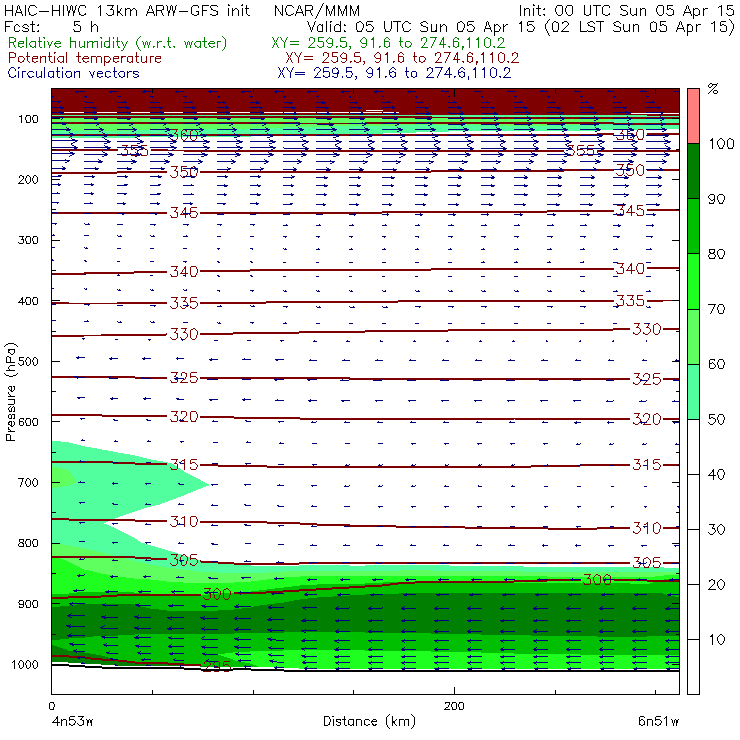Click the 500 hPa pressure tick label
The image size is (740, 740).
(28, 362)
